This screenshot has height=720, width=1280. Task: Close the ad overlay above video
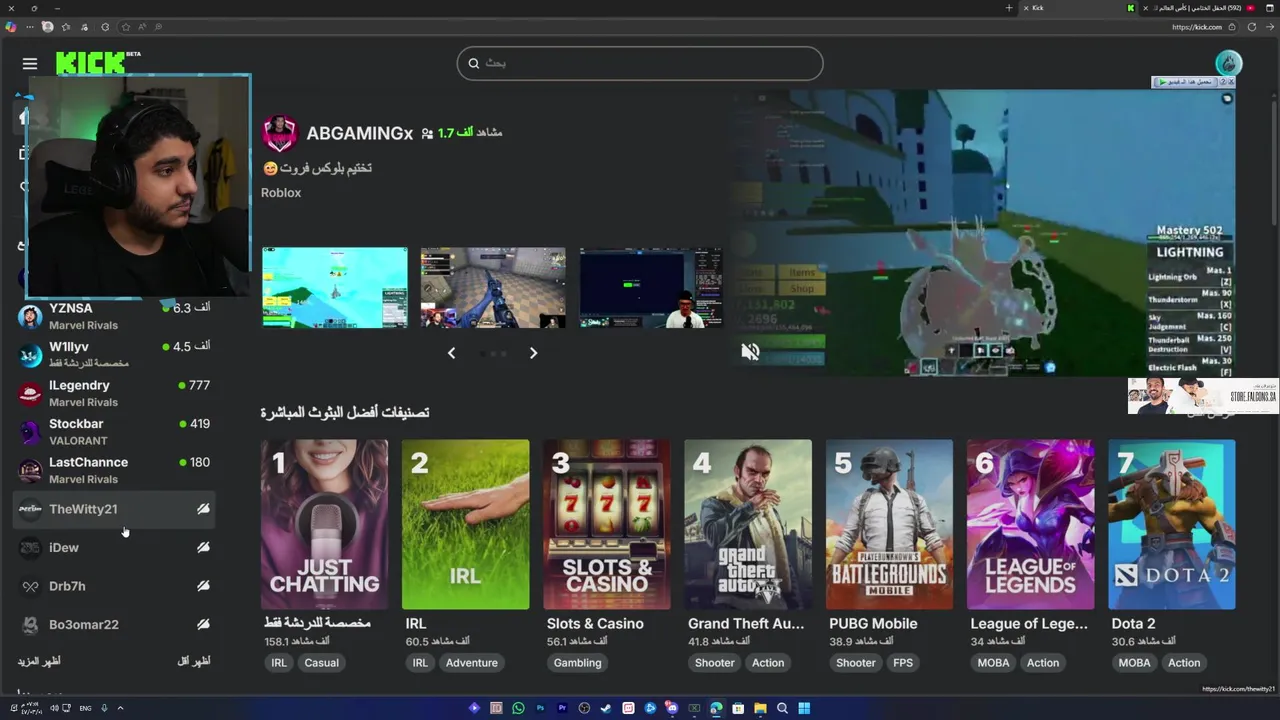tap(1231, 81)
